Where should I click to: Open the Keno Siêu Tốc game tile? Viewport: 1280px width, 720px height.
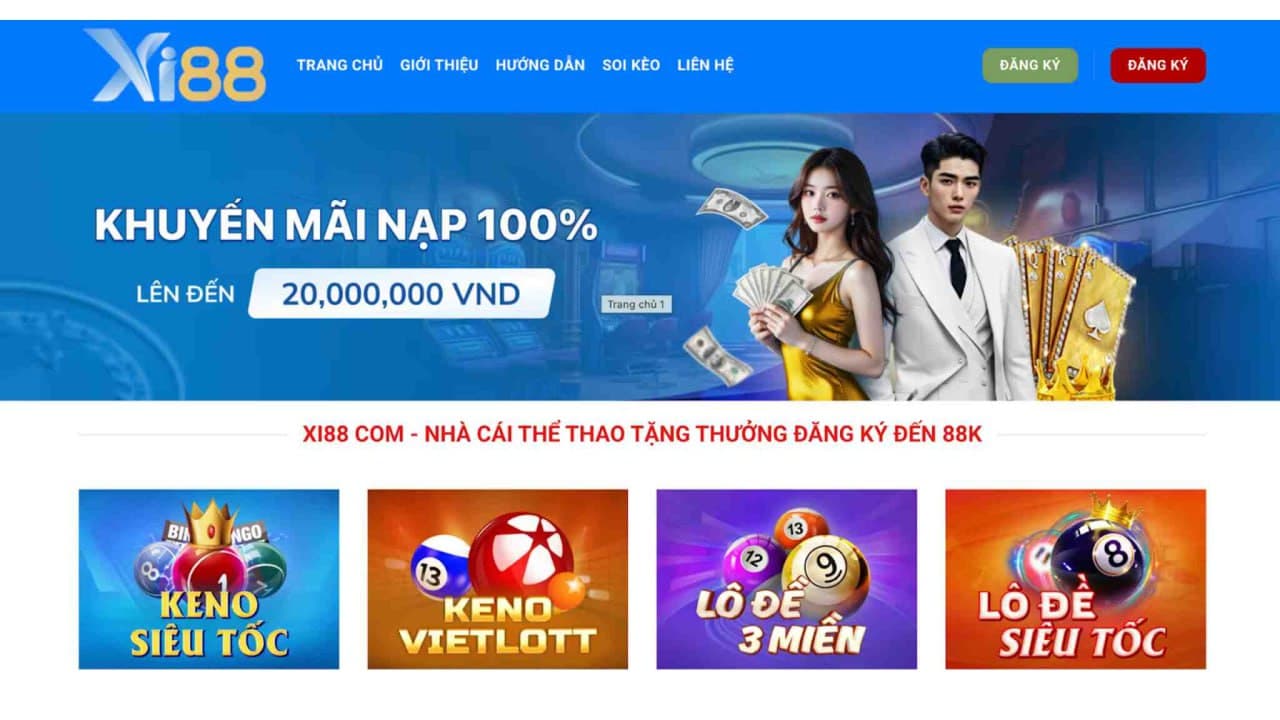pyautogui.click(x=209, y=579)
